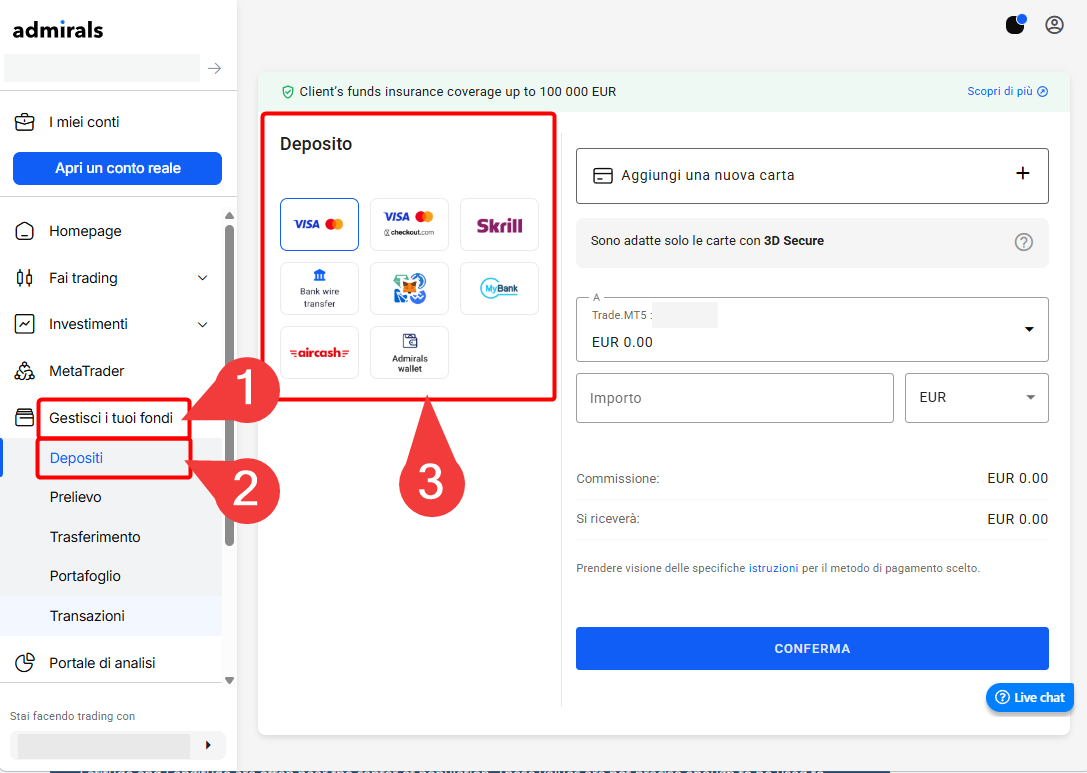Click sidebar scroll down arrow
Image resolution: width=1087 pixels, height=773 pixels.
click(x=229, y=680)
